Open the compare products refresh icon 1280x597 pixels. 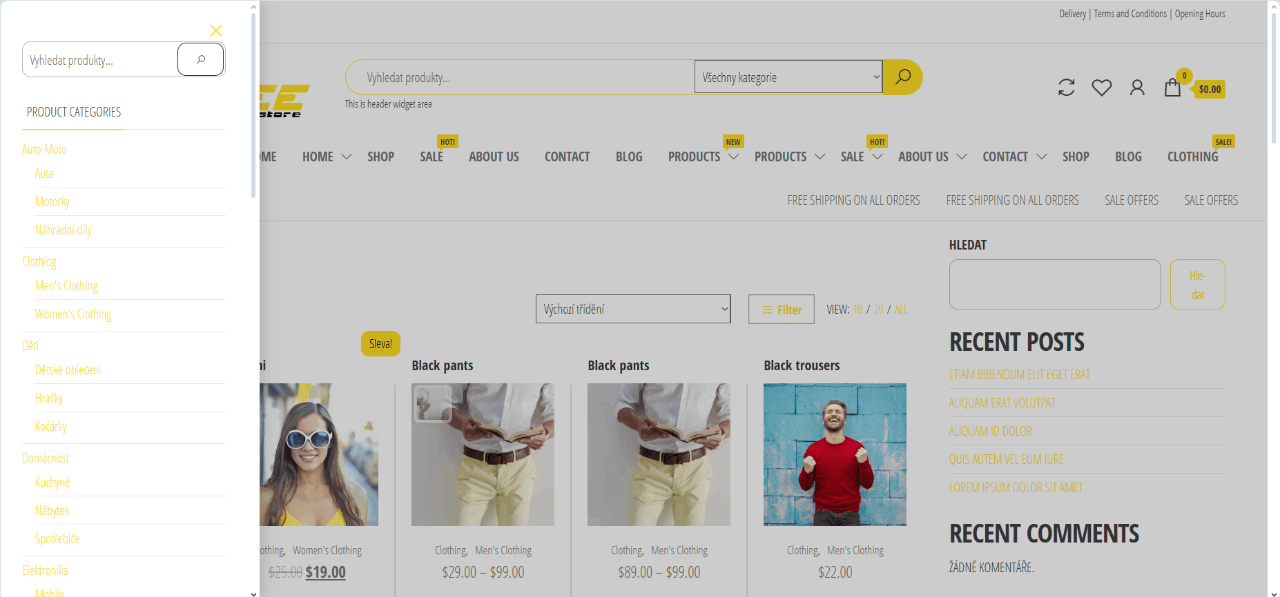coord(1066,88)
